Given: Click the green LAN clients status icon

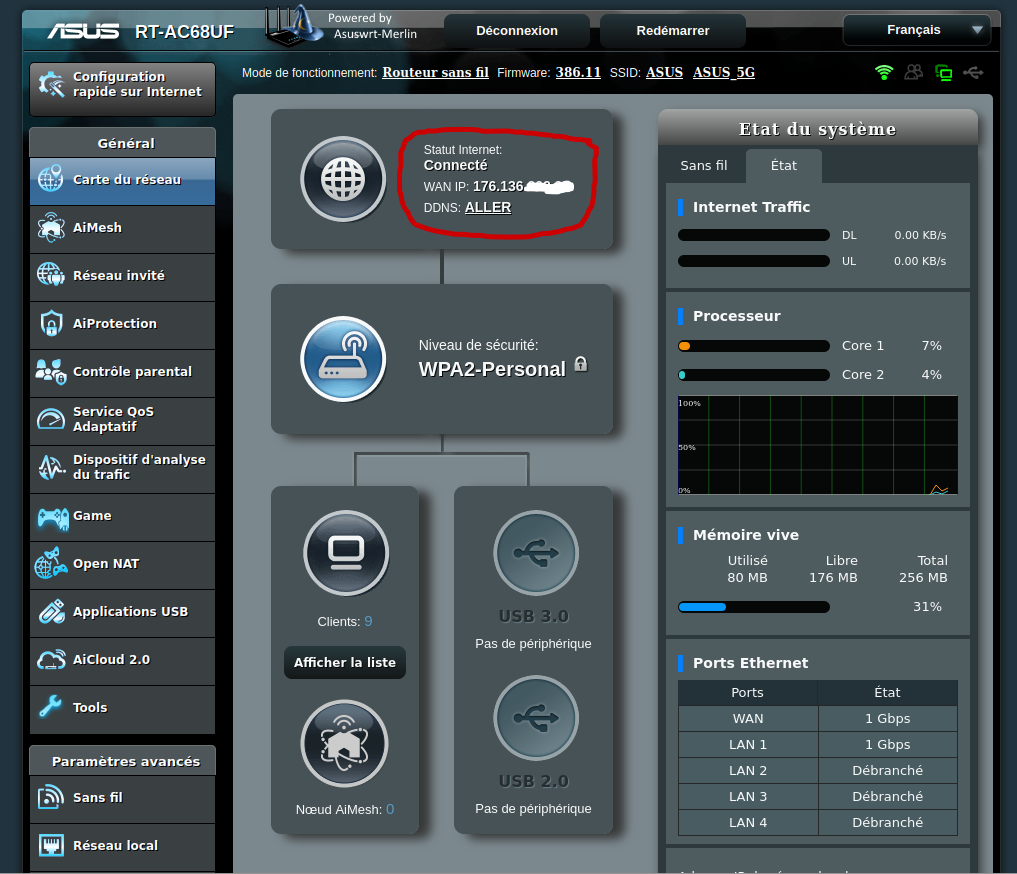Looking at the screenshot, I should [x=943, y=73].
